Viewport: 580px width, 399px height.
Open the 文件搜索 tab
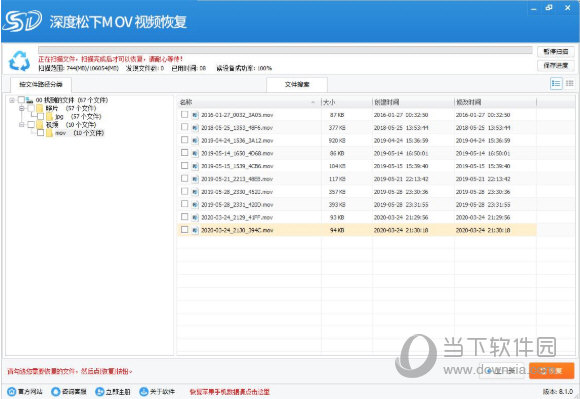[x=297, y=84]
